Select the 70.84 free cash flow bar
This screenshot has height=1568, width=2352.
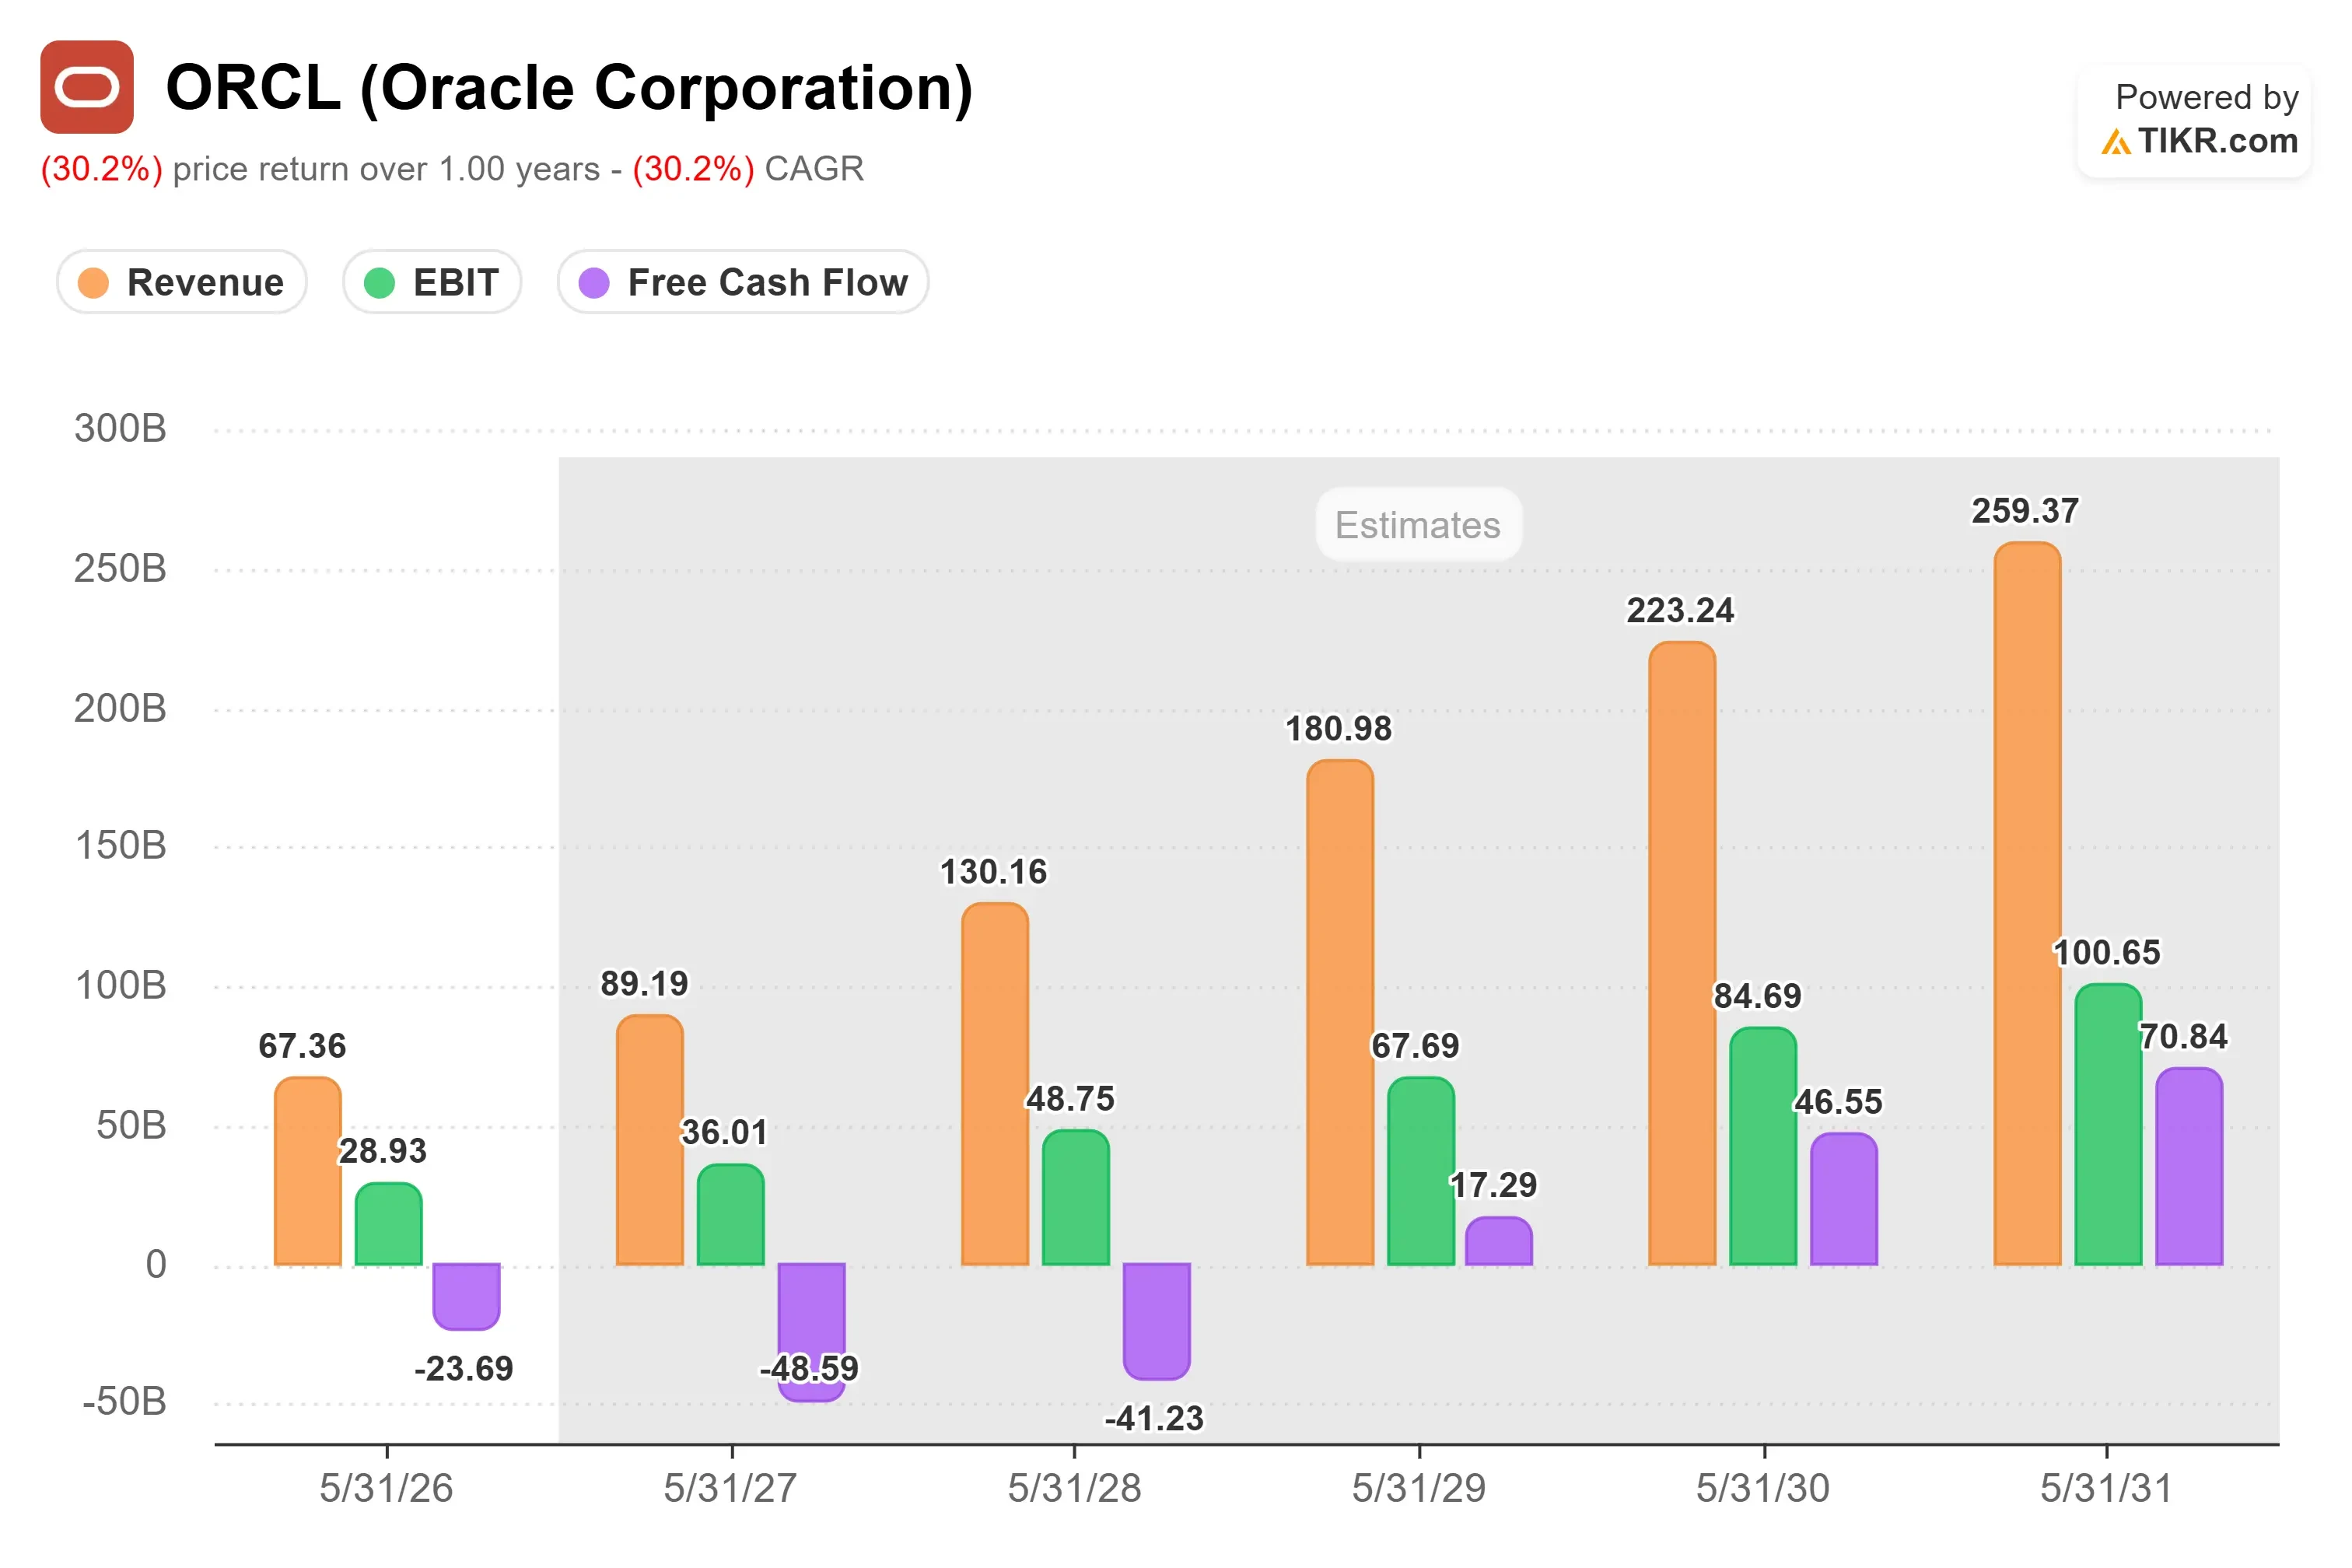(2190, 1166)
